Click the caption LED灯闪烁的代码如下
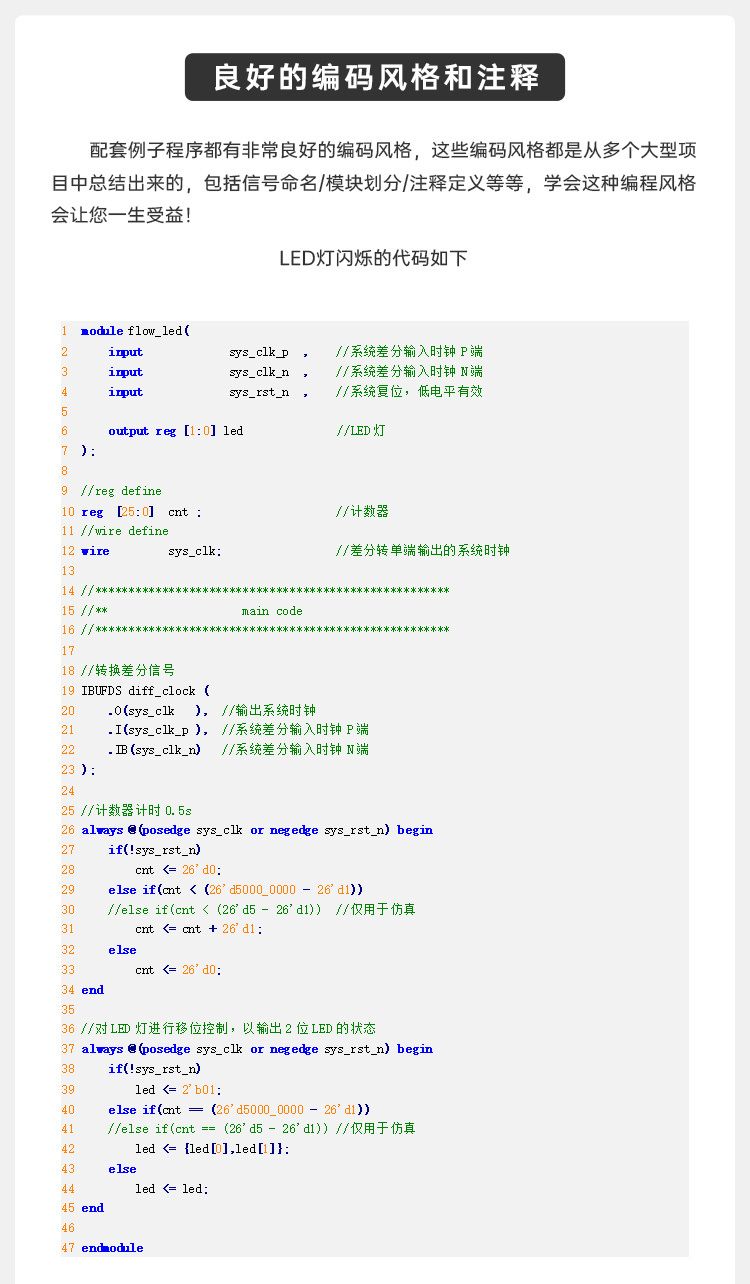750x1284 pixels. [x=374, y=258]
